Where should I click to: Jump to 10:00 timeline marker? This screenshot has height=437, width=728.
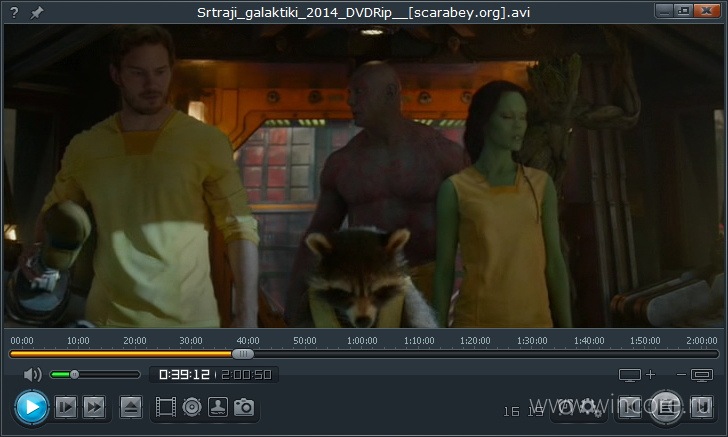(78, 341)
